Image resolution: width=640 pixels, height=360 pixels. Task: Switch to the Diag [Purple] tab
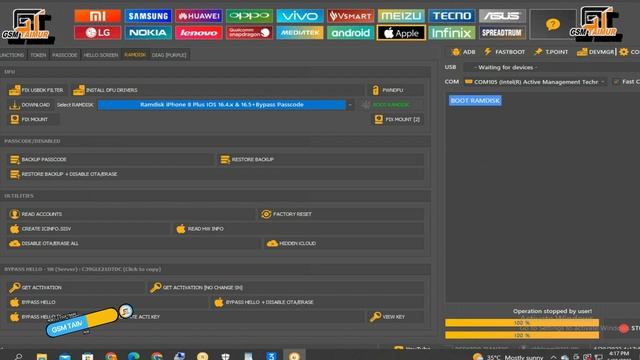coord(169,55)
